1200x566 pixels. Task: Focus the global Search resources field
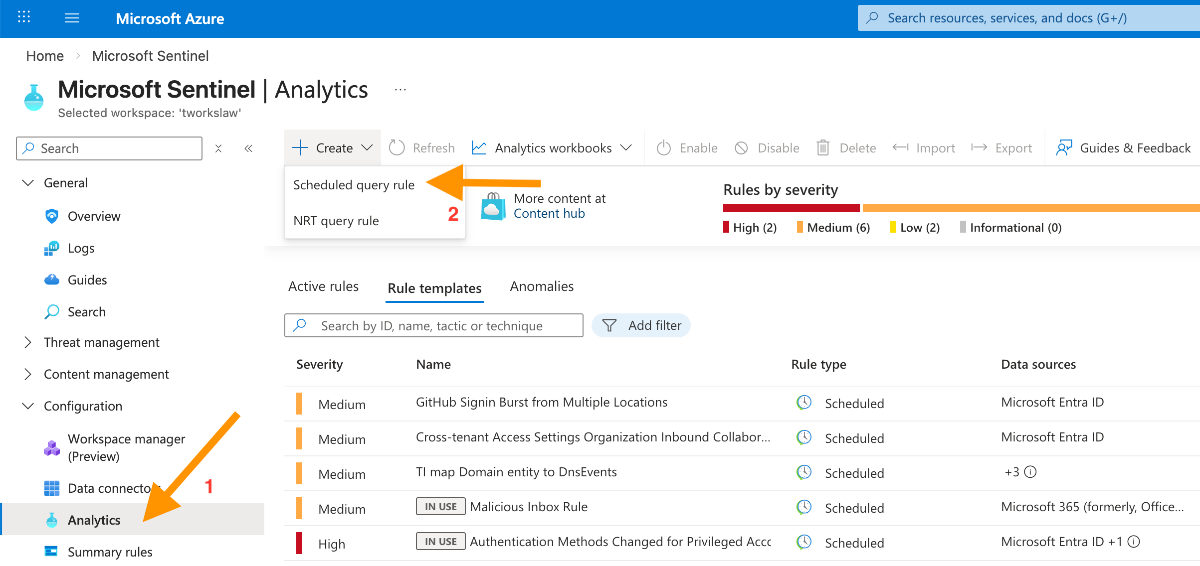coord(1029,18)
